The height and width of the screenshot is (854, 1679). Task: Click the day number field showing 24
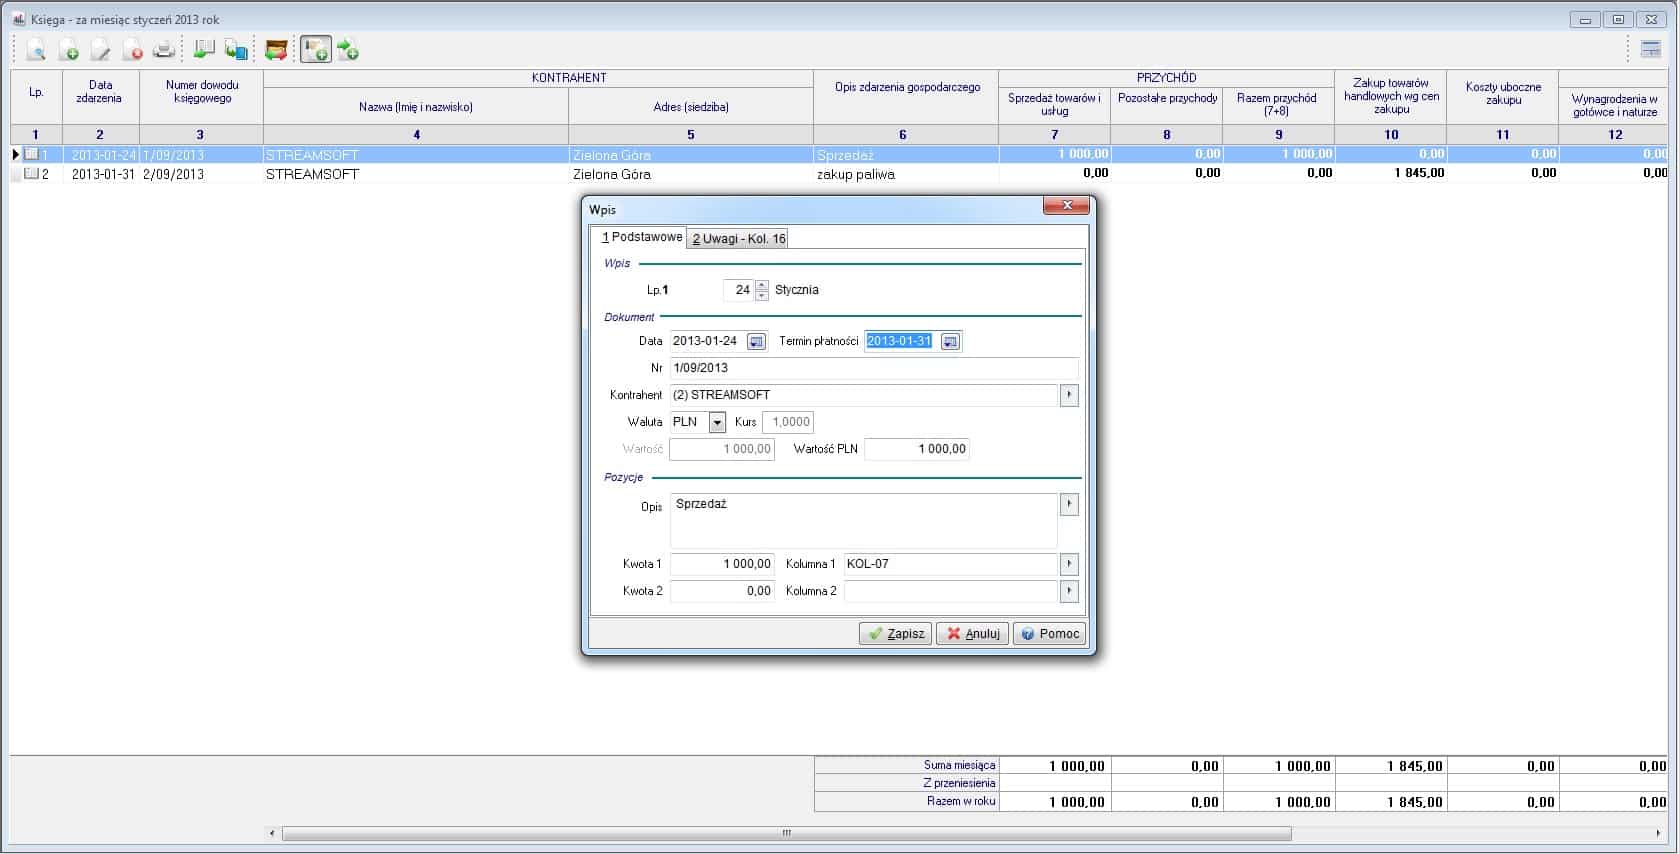[x=738, y=290]
